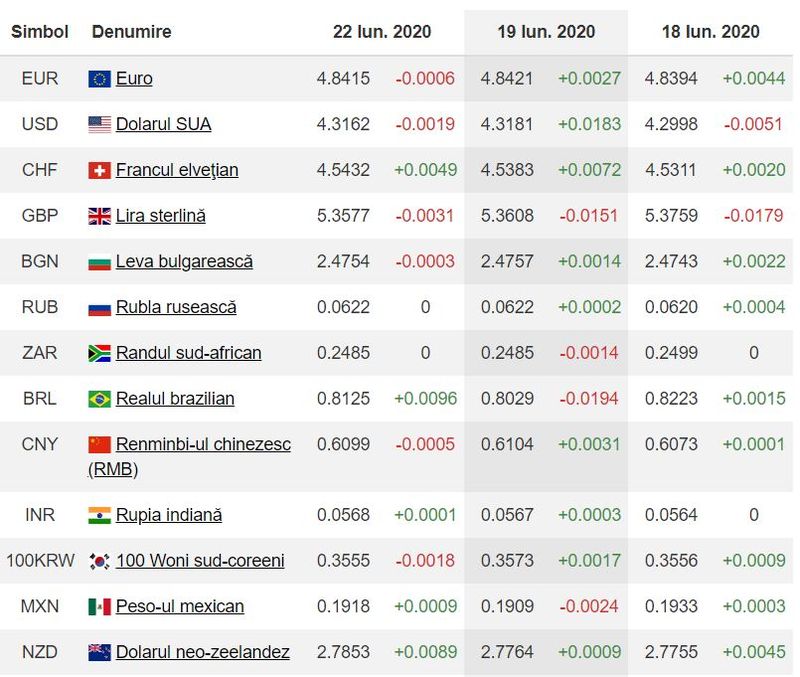Screen dimensions: 800x677
Task: Open the Peso-ul mexican link
Action: pyautogui.click(x=179, y=606)
